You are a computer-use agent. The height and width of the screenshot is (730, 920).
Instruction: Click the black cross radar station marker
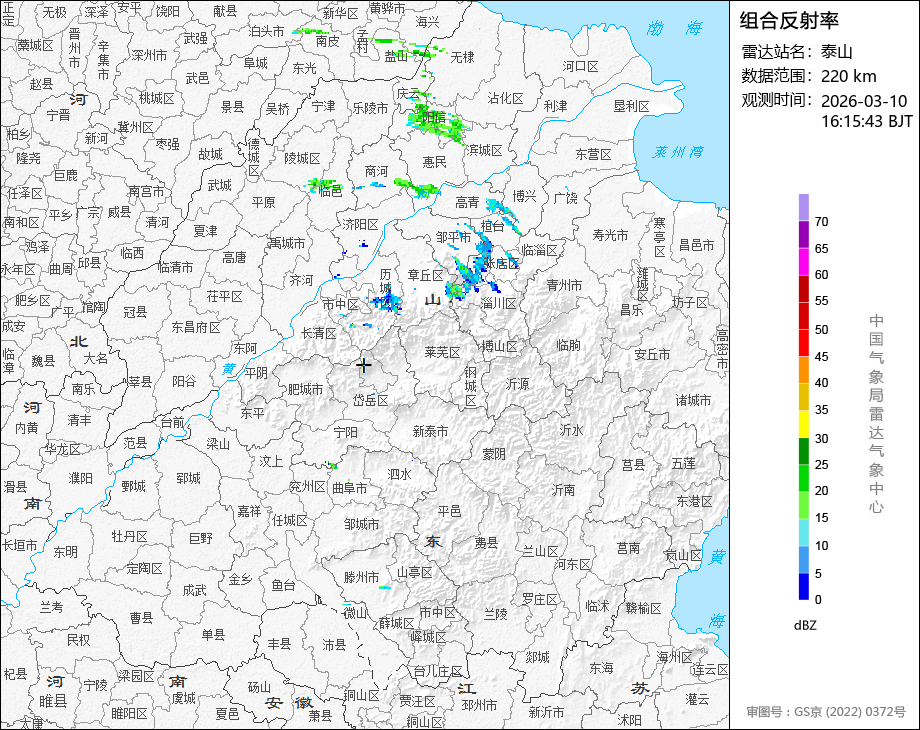tap(363, 365)
